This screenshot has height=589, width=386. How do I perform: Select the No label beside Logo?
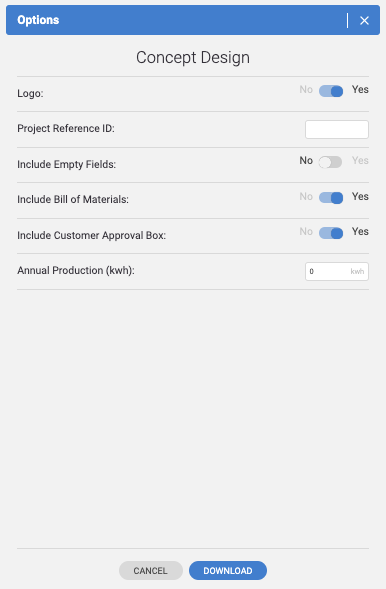click(306, 89)
